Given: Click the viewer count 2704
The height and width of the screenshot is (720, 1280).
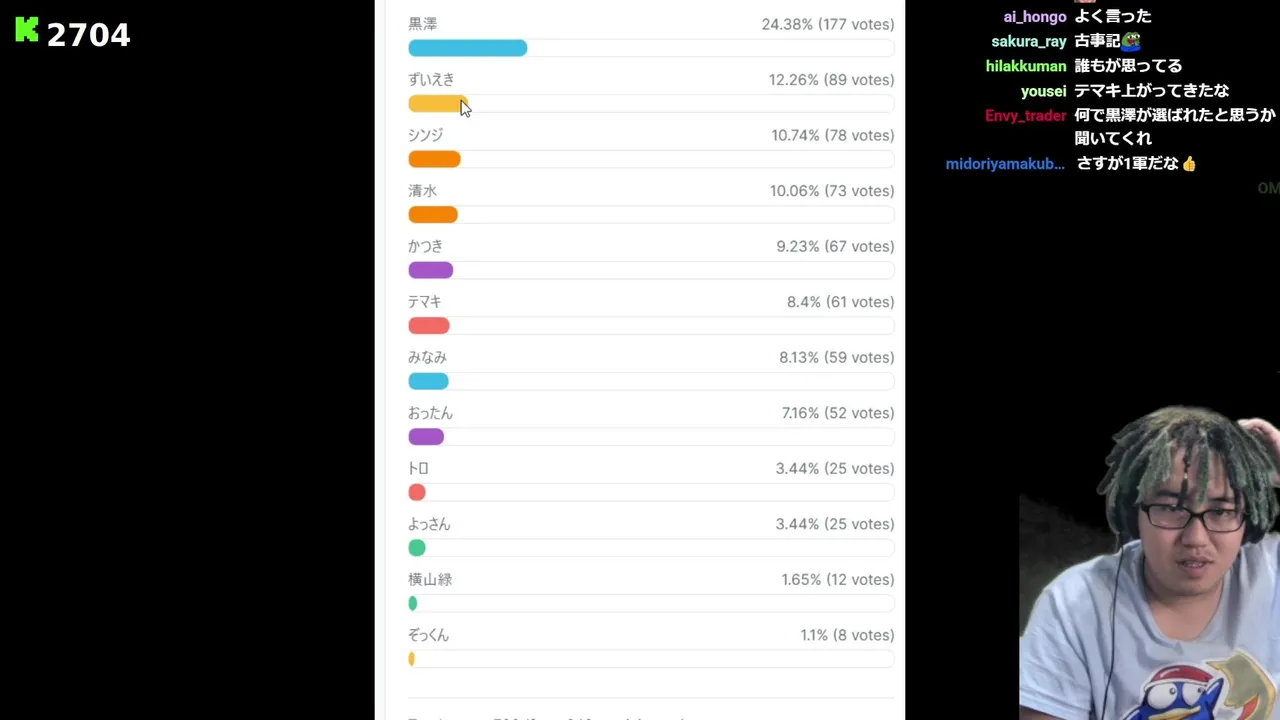Looking at the screenshot, I should coord(88,35).
